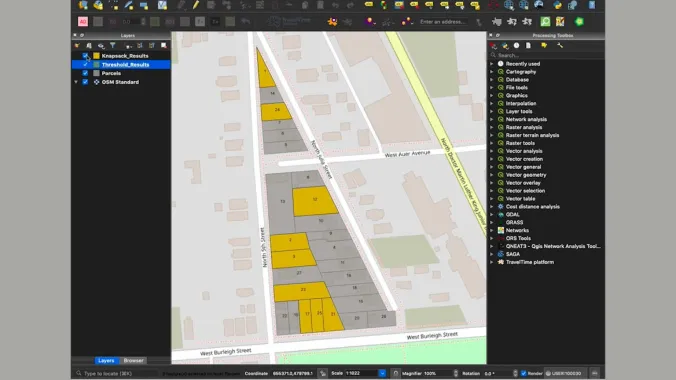Open the log messages button in status bar
Screen dimensions: 676x380
click(595, 374)
